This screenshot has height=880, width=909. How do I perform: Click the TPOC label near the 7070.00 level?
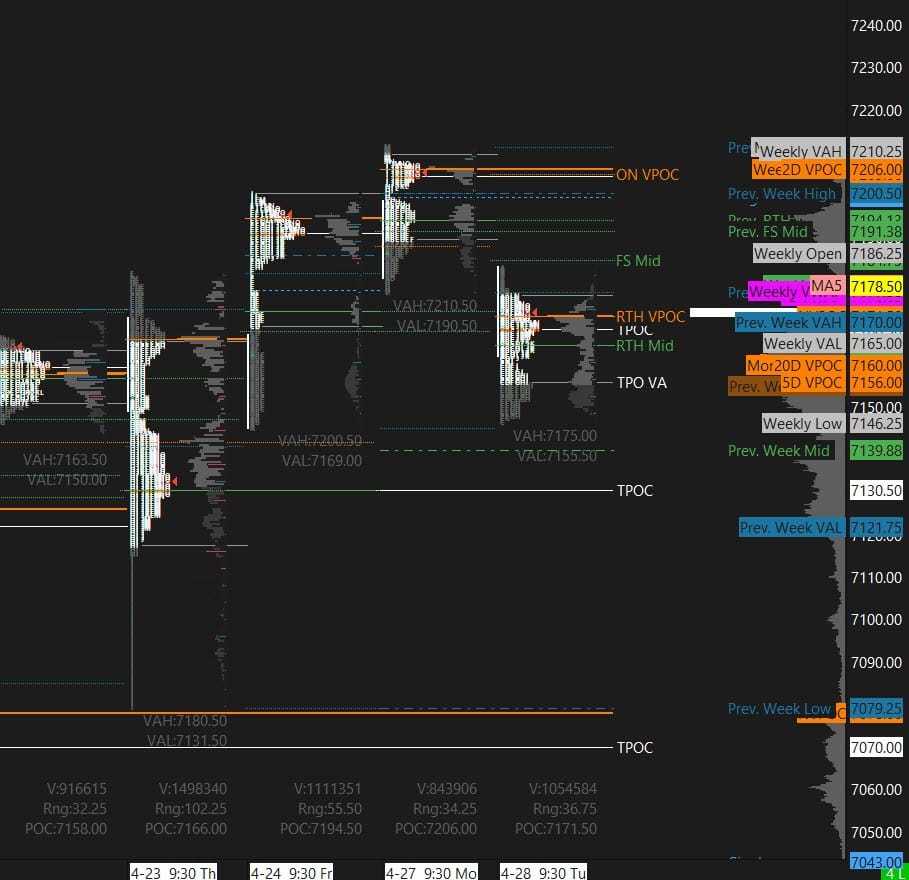[x=634, y=748]
